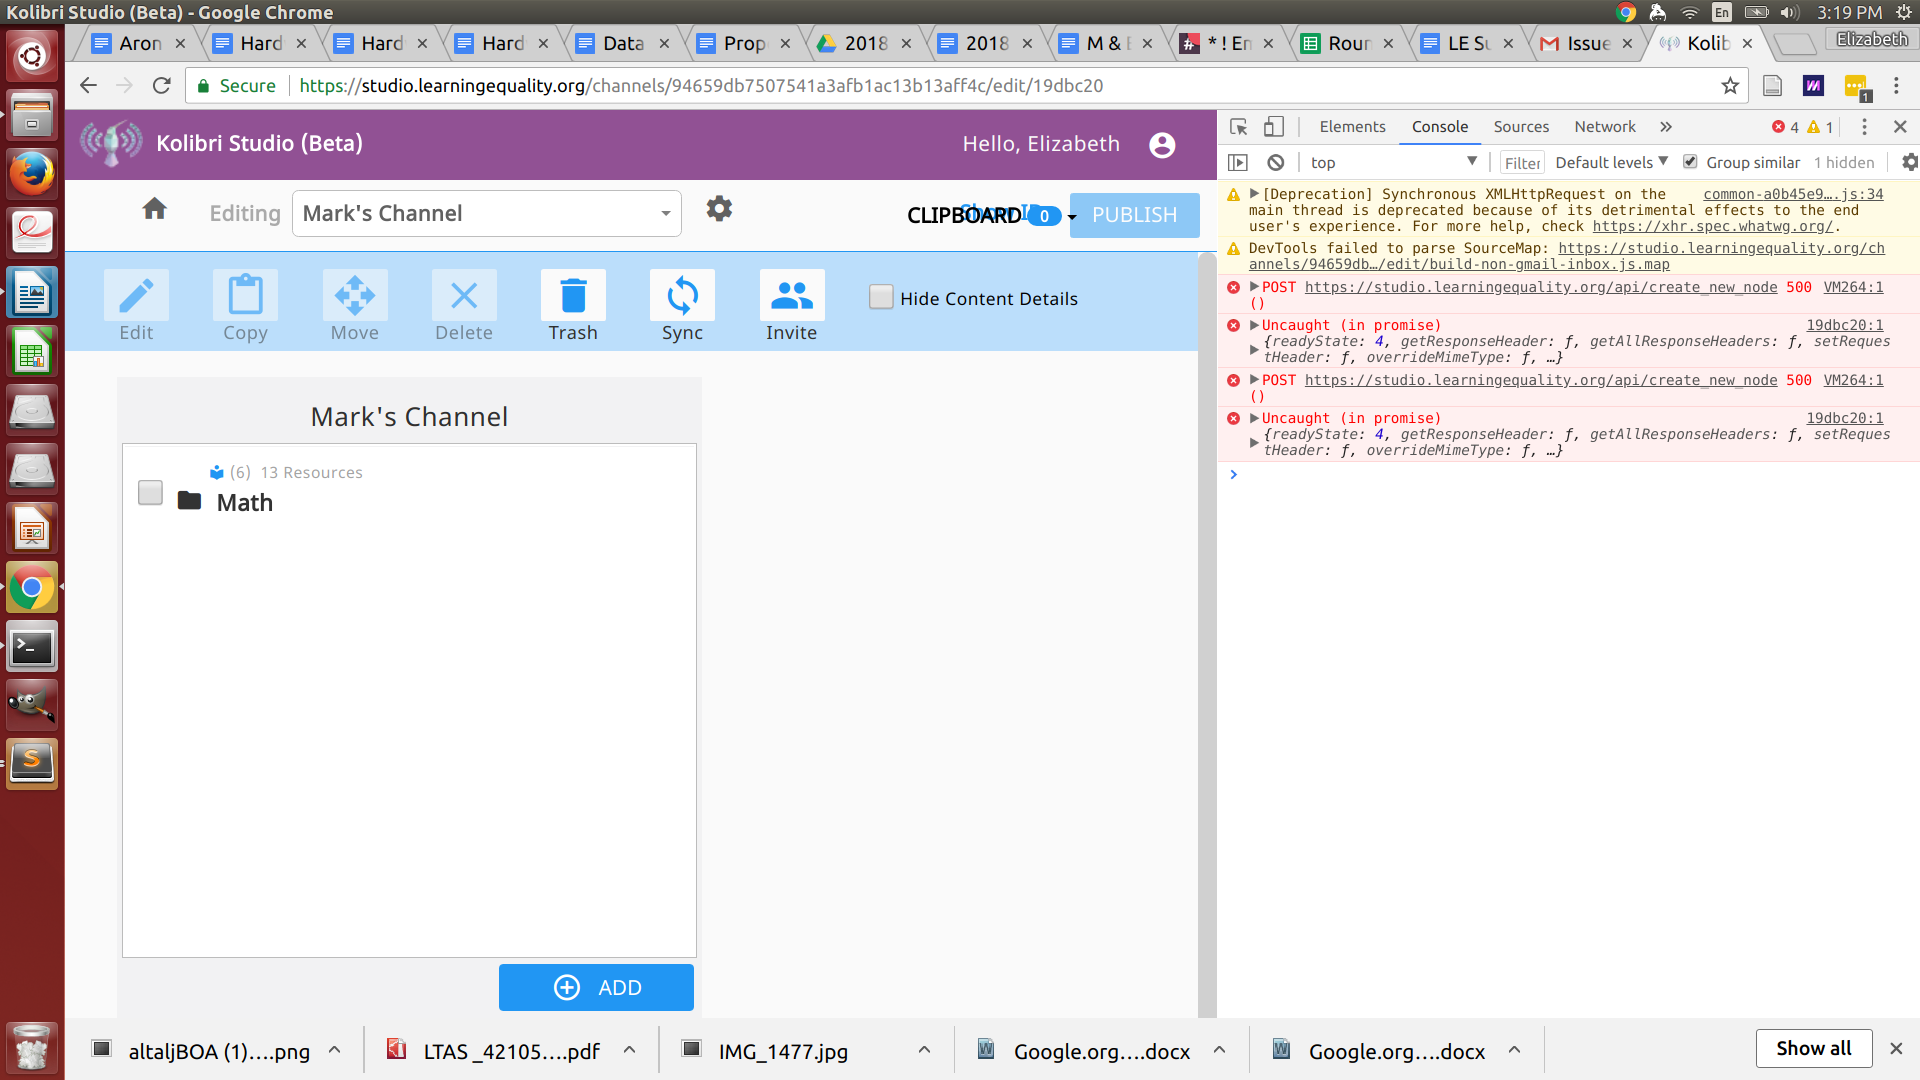Enable Hide Content Details checkbox
Screen dimensions: 1920x1080
pyautogui.click(x=881, y=297)
